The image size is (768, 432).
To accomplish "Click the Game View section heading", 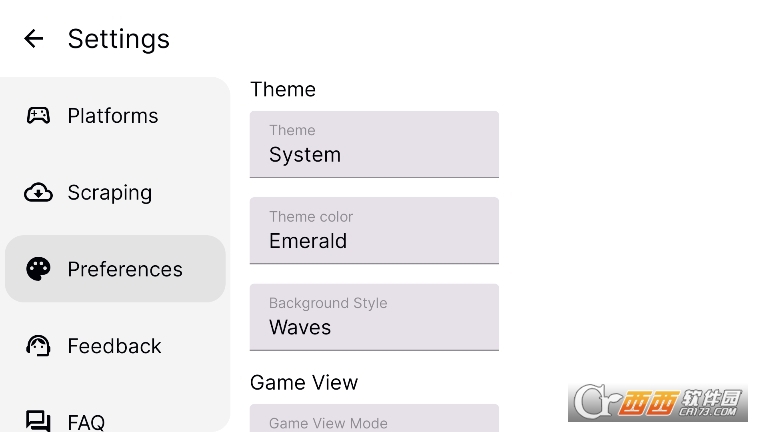I will (x=304, y=383).
